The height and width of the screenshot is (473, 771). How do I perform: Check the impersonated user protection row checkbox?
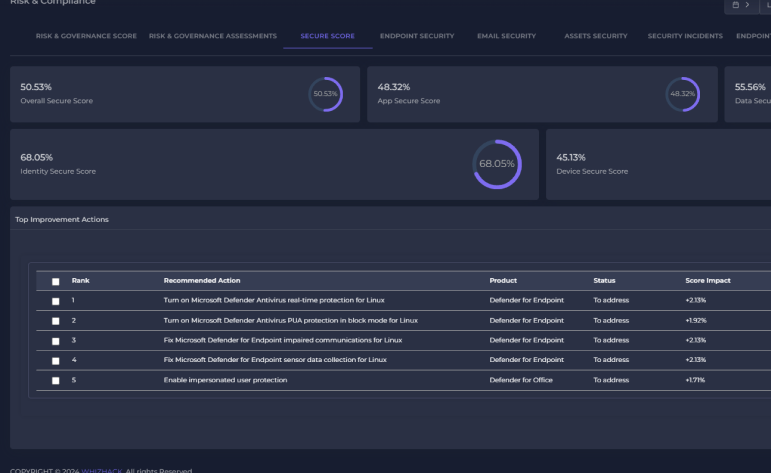click(x=56, y=381)
